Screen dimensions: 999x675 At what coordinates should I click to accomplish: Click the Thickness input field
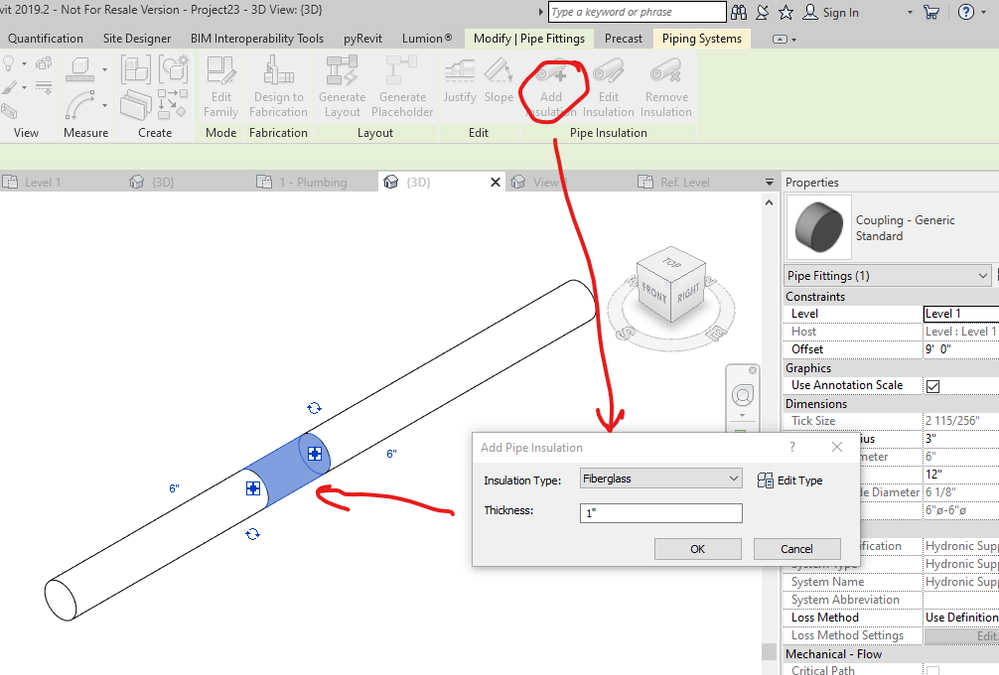click(x=661, y=513)
